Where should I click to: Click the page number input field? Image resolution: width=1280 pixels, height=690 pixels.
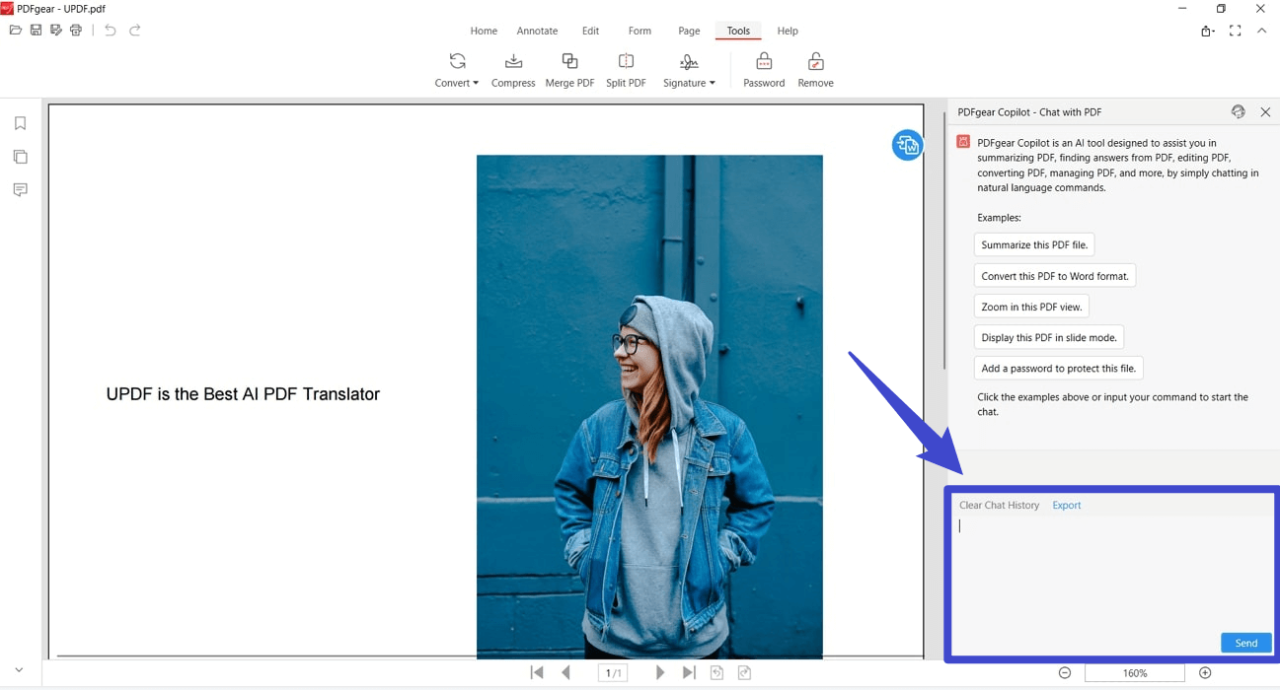[x=612, y=672]
